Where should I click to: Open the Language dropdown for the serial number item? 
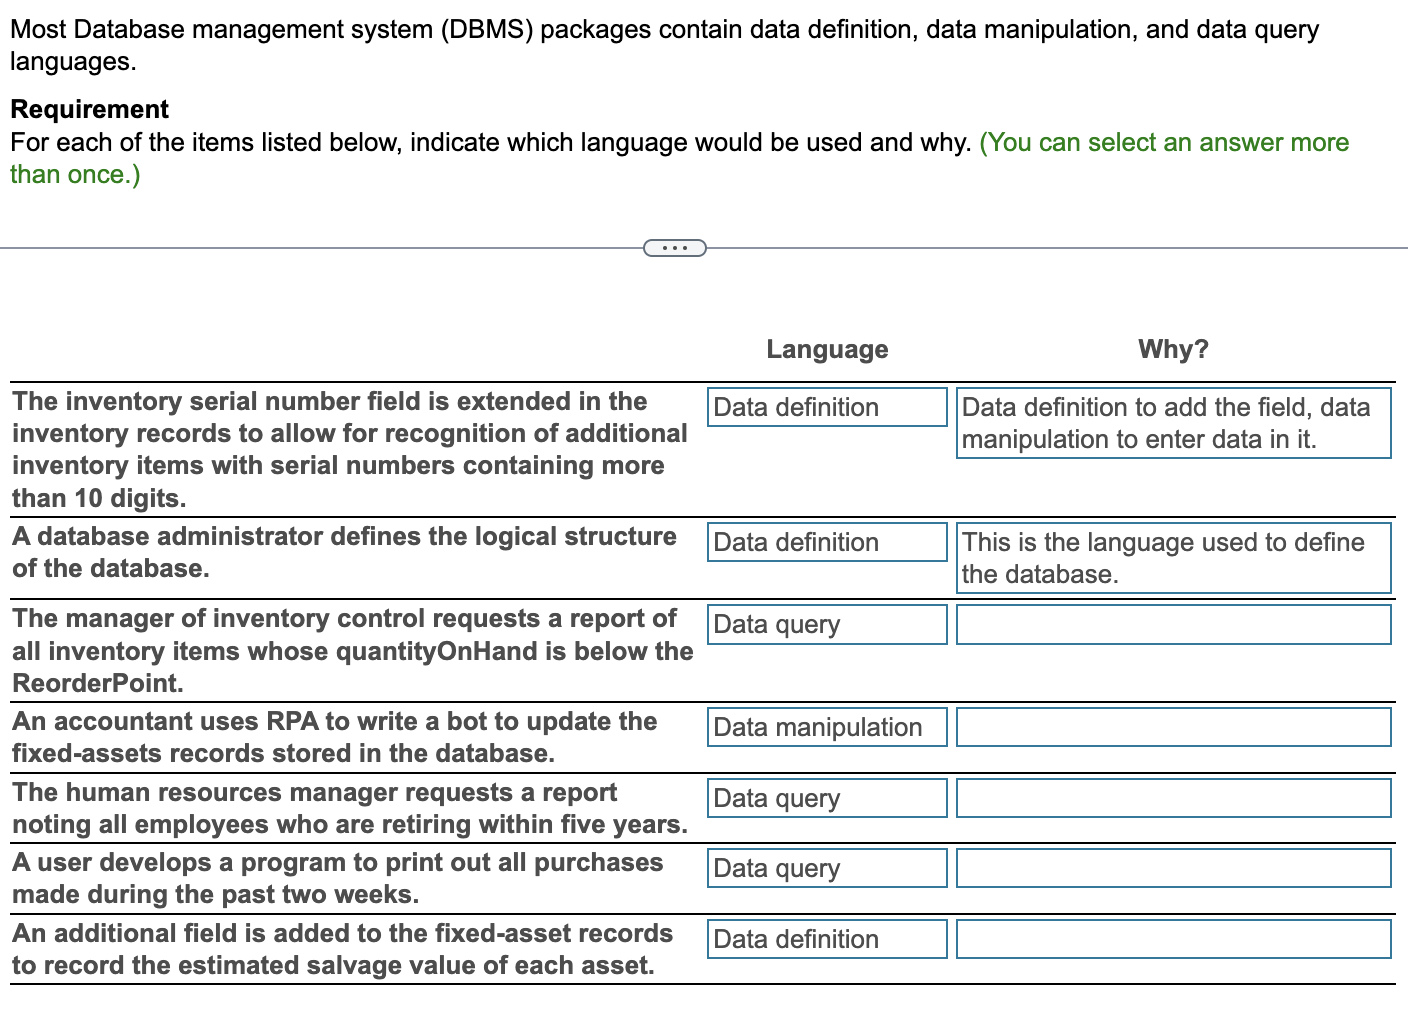[x=826, y=407]
